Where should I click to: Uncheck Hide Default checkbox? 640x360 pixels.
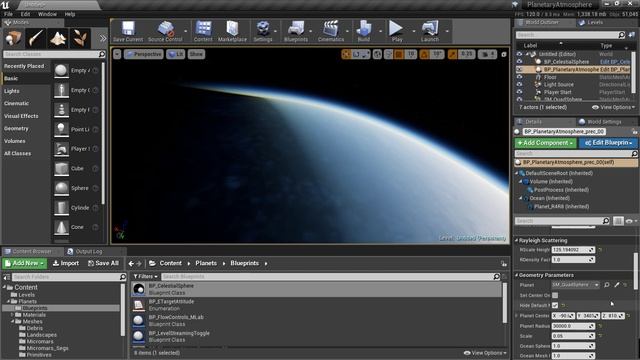pos(555,305)
